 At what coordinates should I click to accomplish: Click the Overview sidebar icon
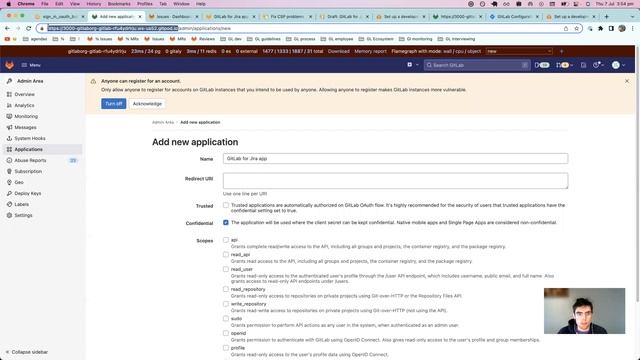pyautogui.click(x=9, y=94)
